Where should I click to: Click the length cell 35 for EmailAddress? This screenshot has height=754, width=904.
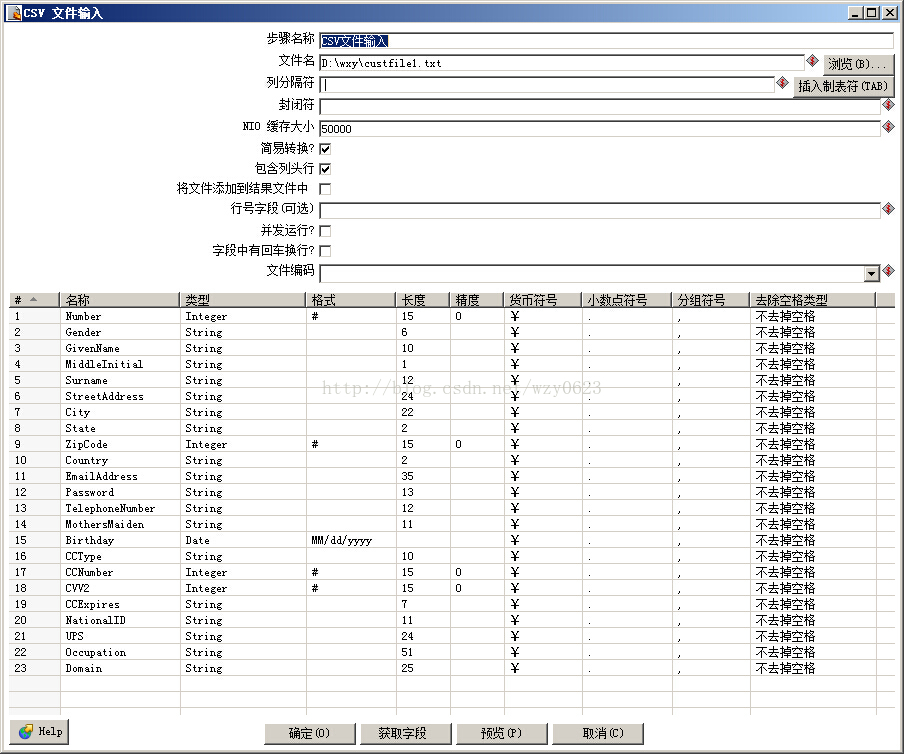[423, 476]
